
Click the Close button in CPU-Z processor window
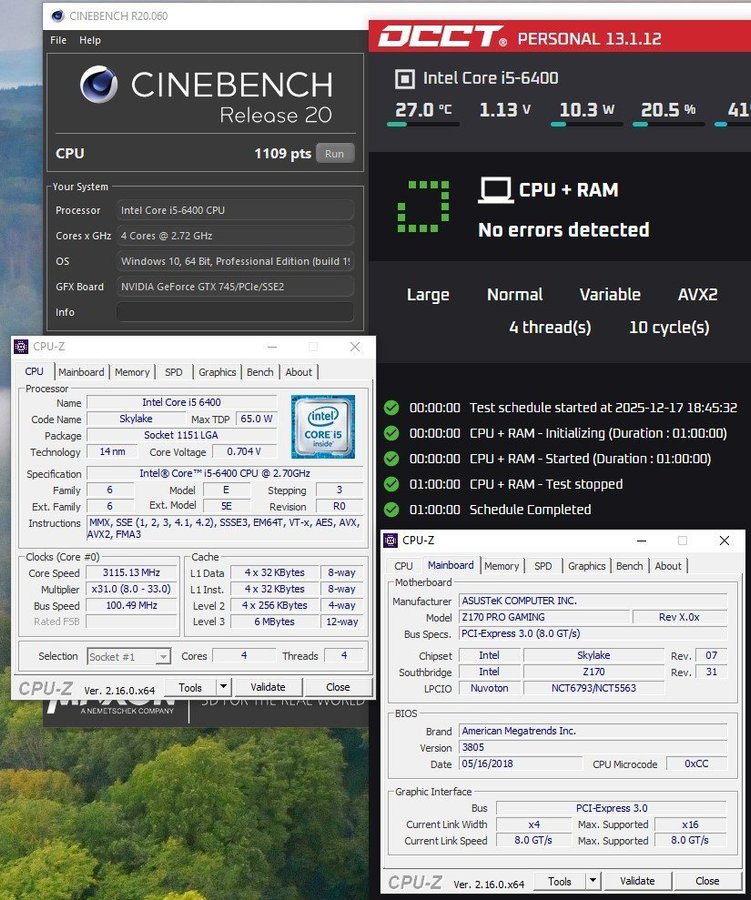point(338,687)
